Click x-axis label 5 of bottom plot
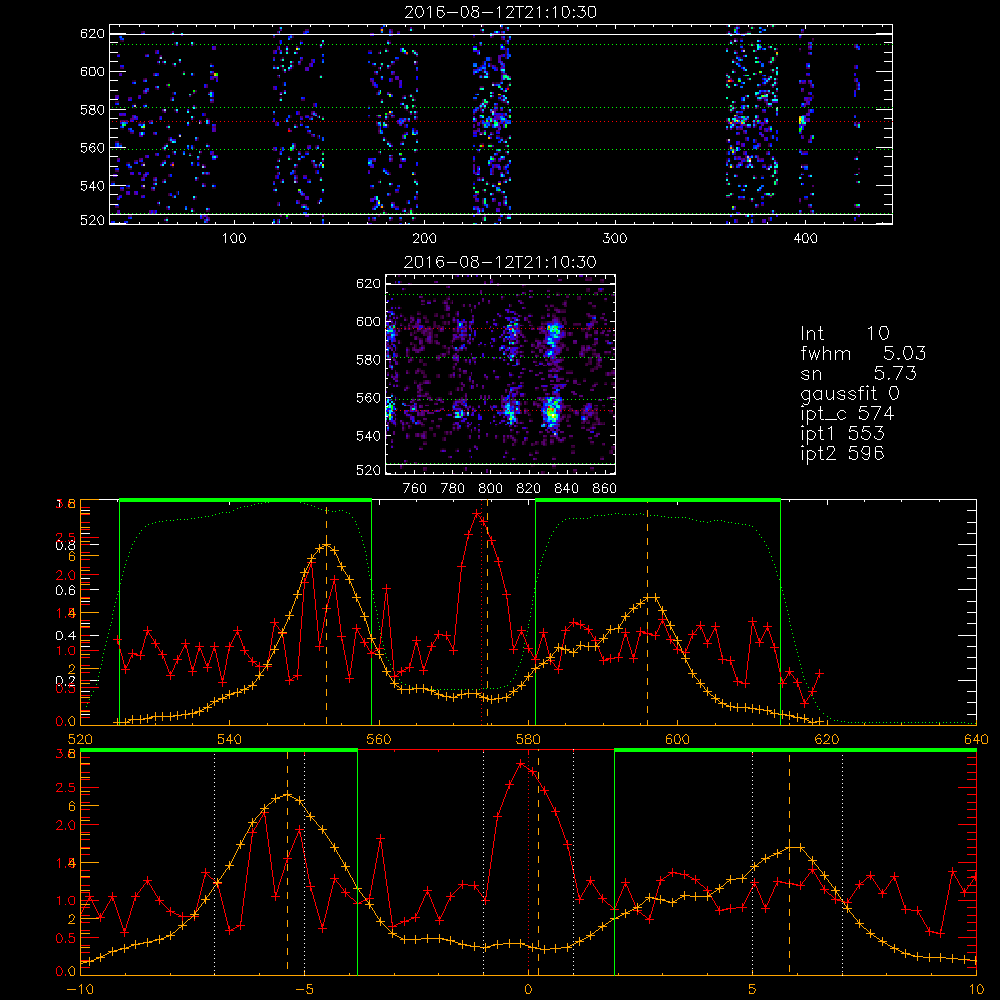 pos(753,990)
